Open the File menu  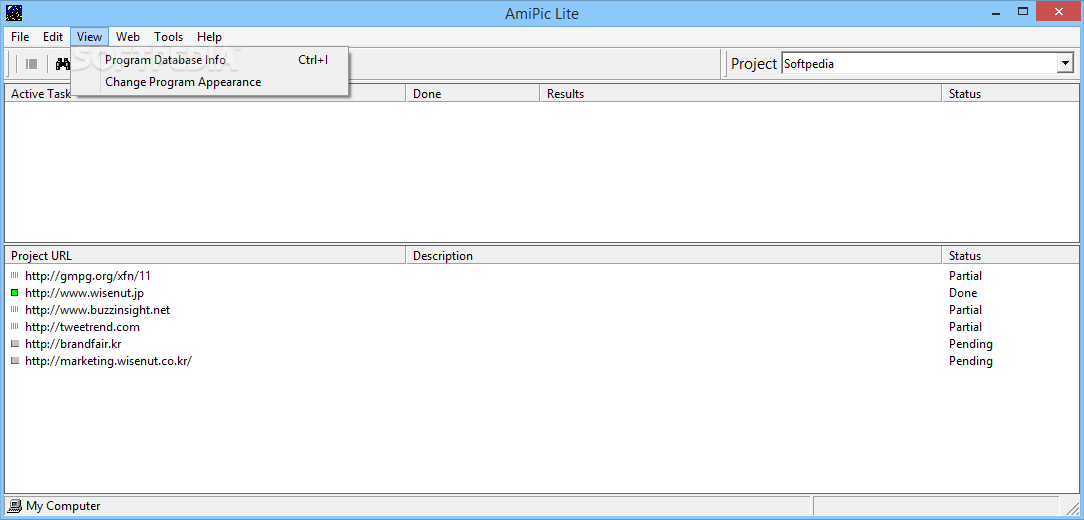[20, 37]
